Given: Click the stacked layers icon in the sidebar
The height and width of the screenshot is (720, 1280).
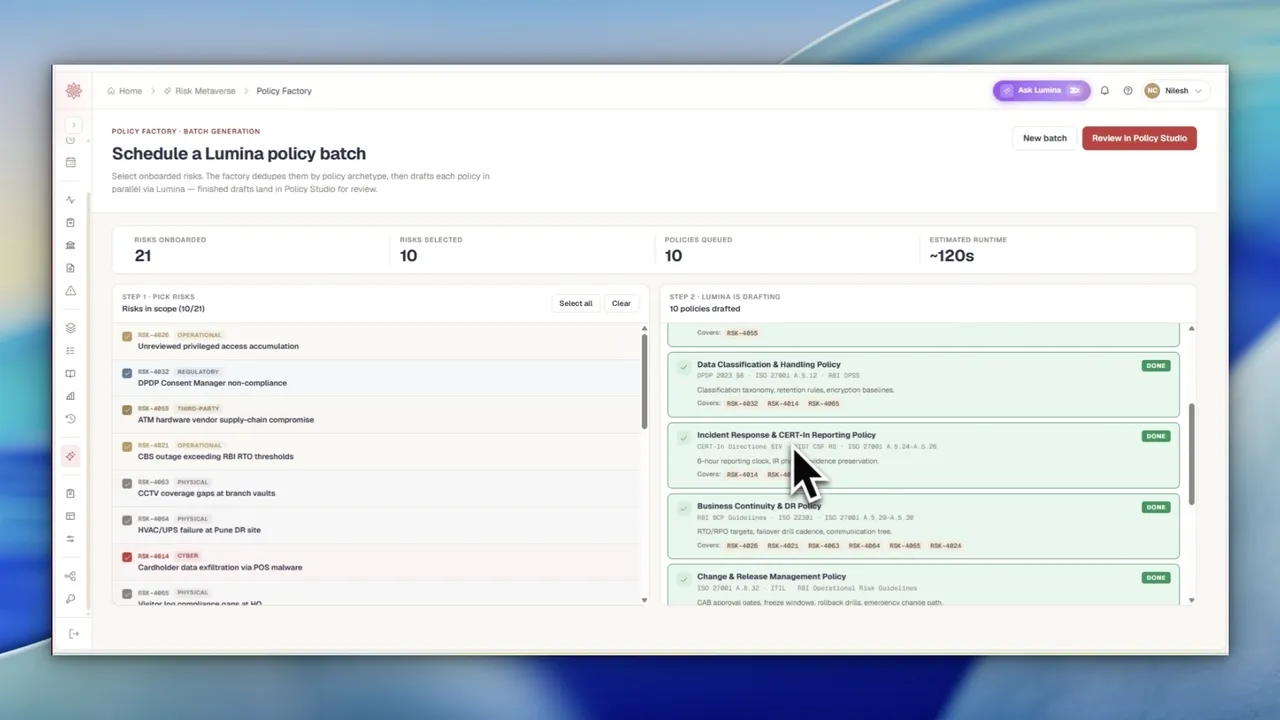Looking at the screenshot, I should click(x=70, y=328).
